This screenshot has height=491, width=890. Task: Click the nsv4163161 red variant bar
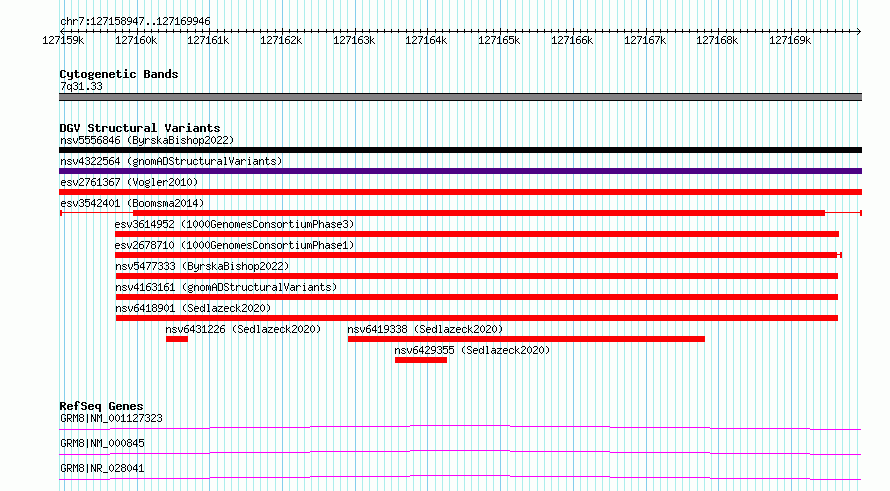477,297
